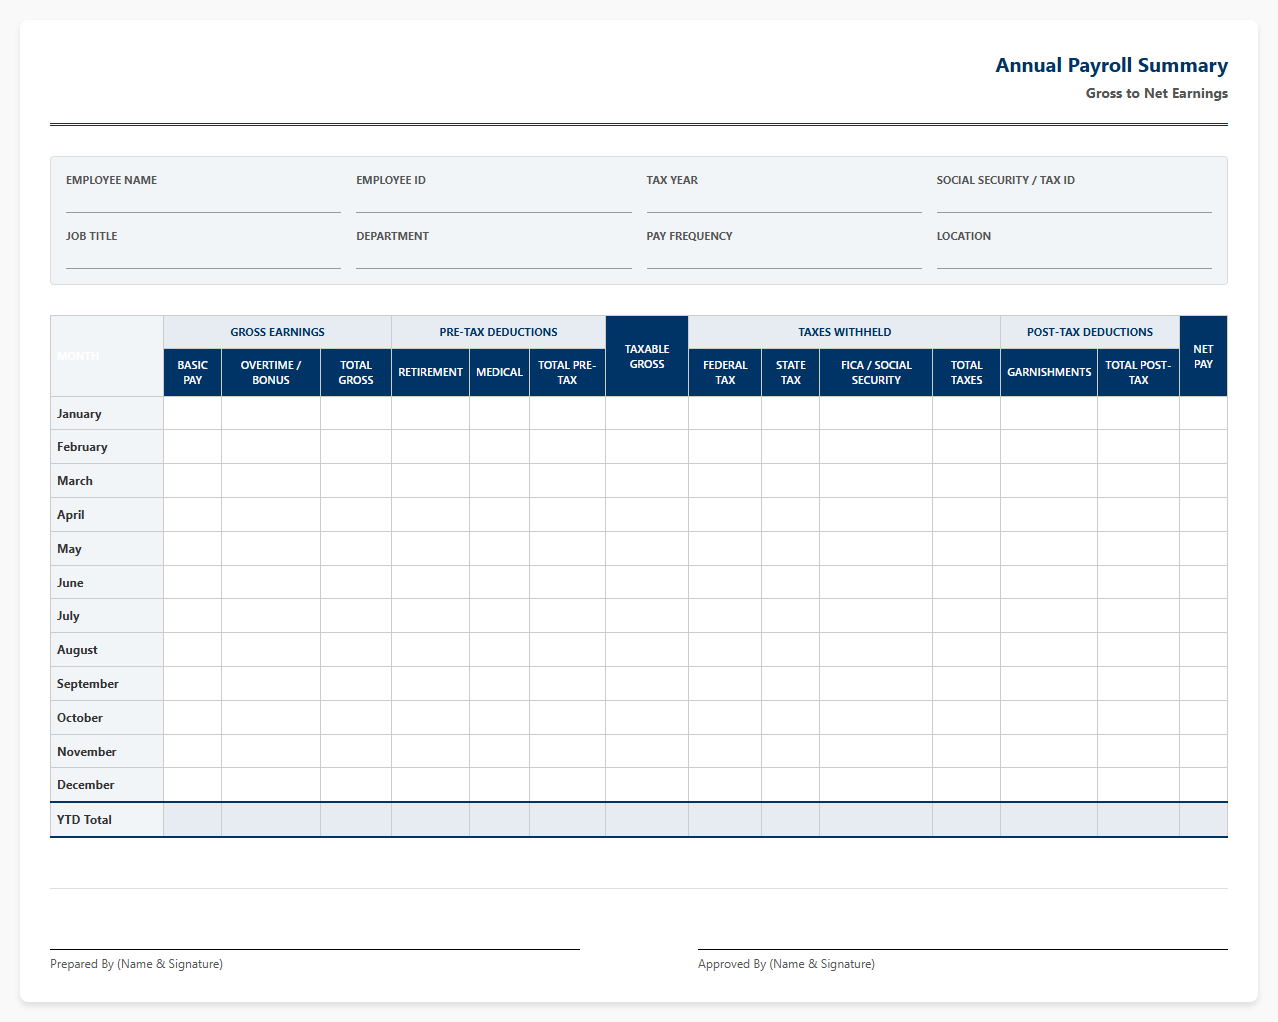The width and height of the screenshot is (1278, 1022).
Task: Click the 'TAXABLE GROSS' column header
Action: pos(647,356)
